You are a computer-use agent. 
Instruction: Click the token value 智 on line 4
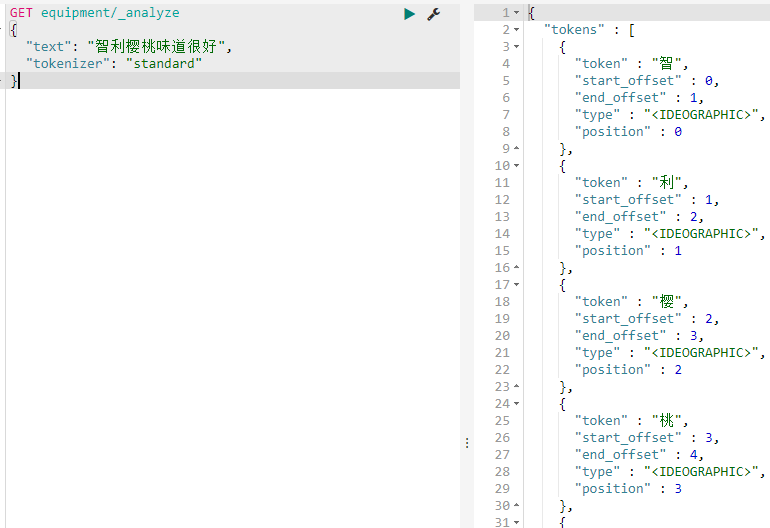(x=666, y=64)
